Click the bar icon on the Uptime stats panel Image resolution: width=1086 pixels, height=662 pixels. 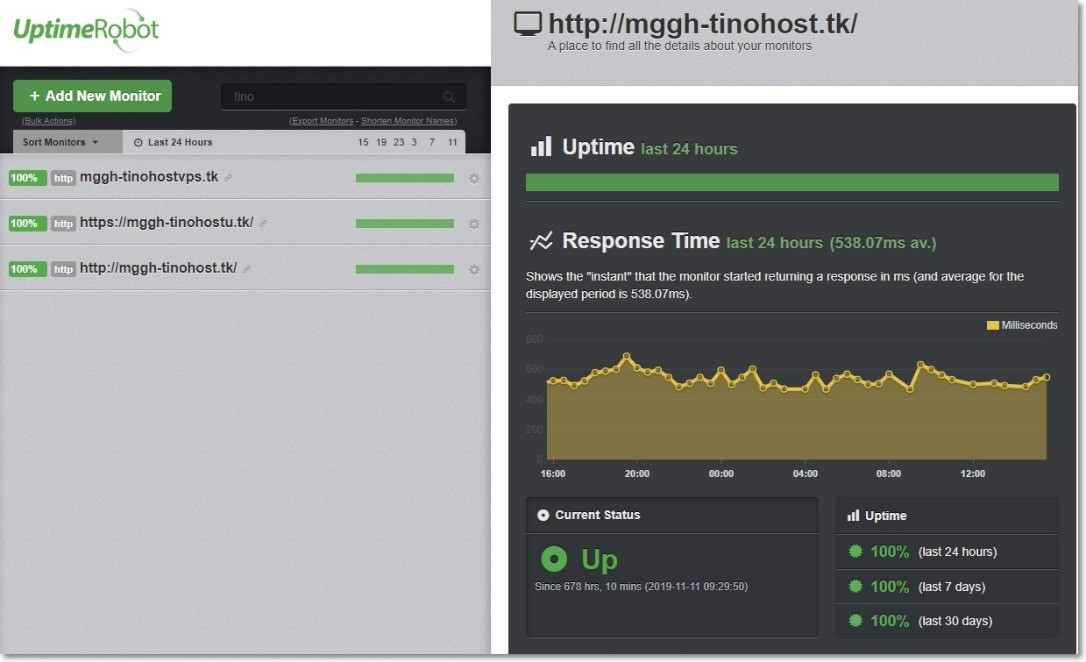[853, 516]
